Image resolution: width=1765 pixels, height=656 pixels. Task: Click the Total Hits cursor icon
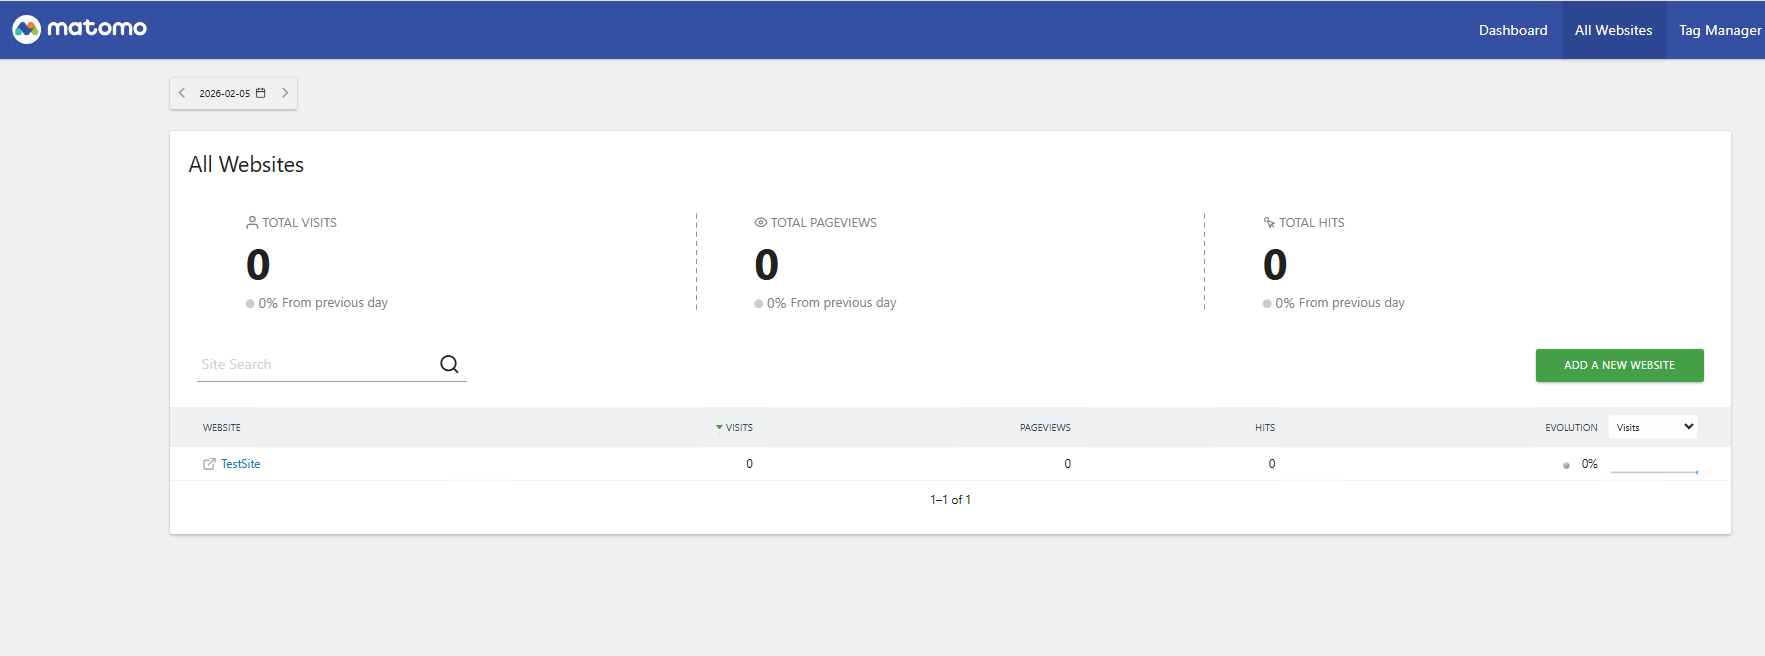point(1269,223)
